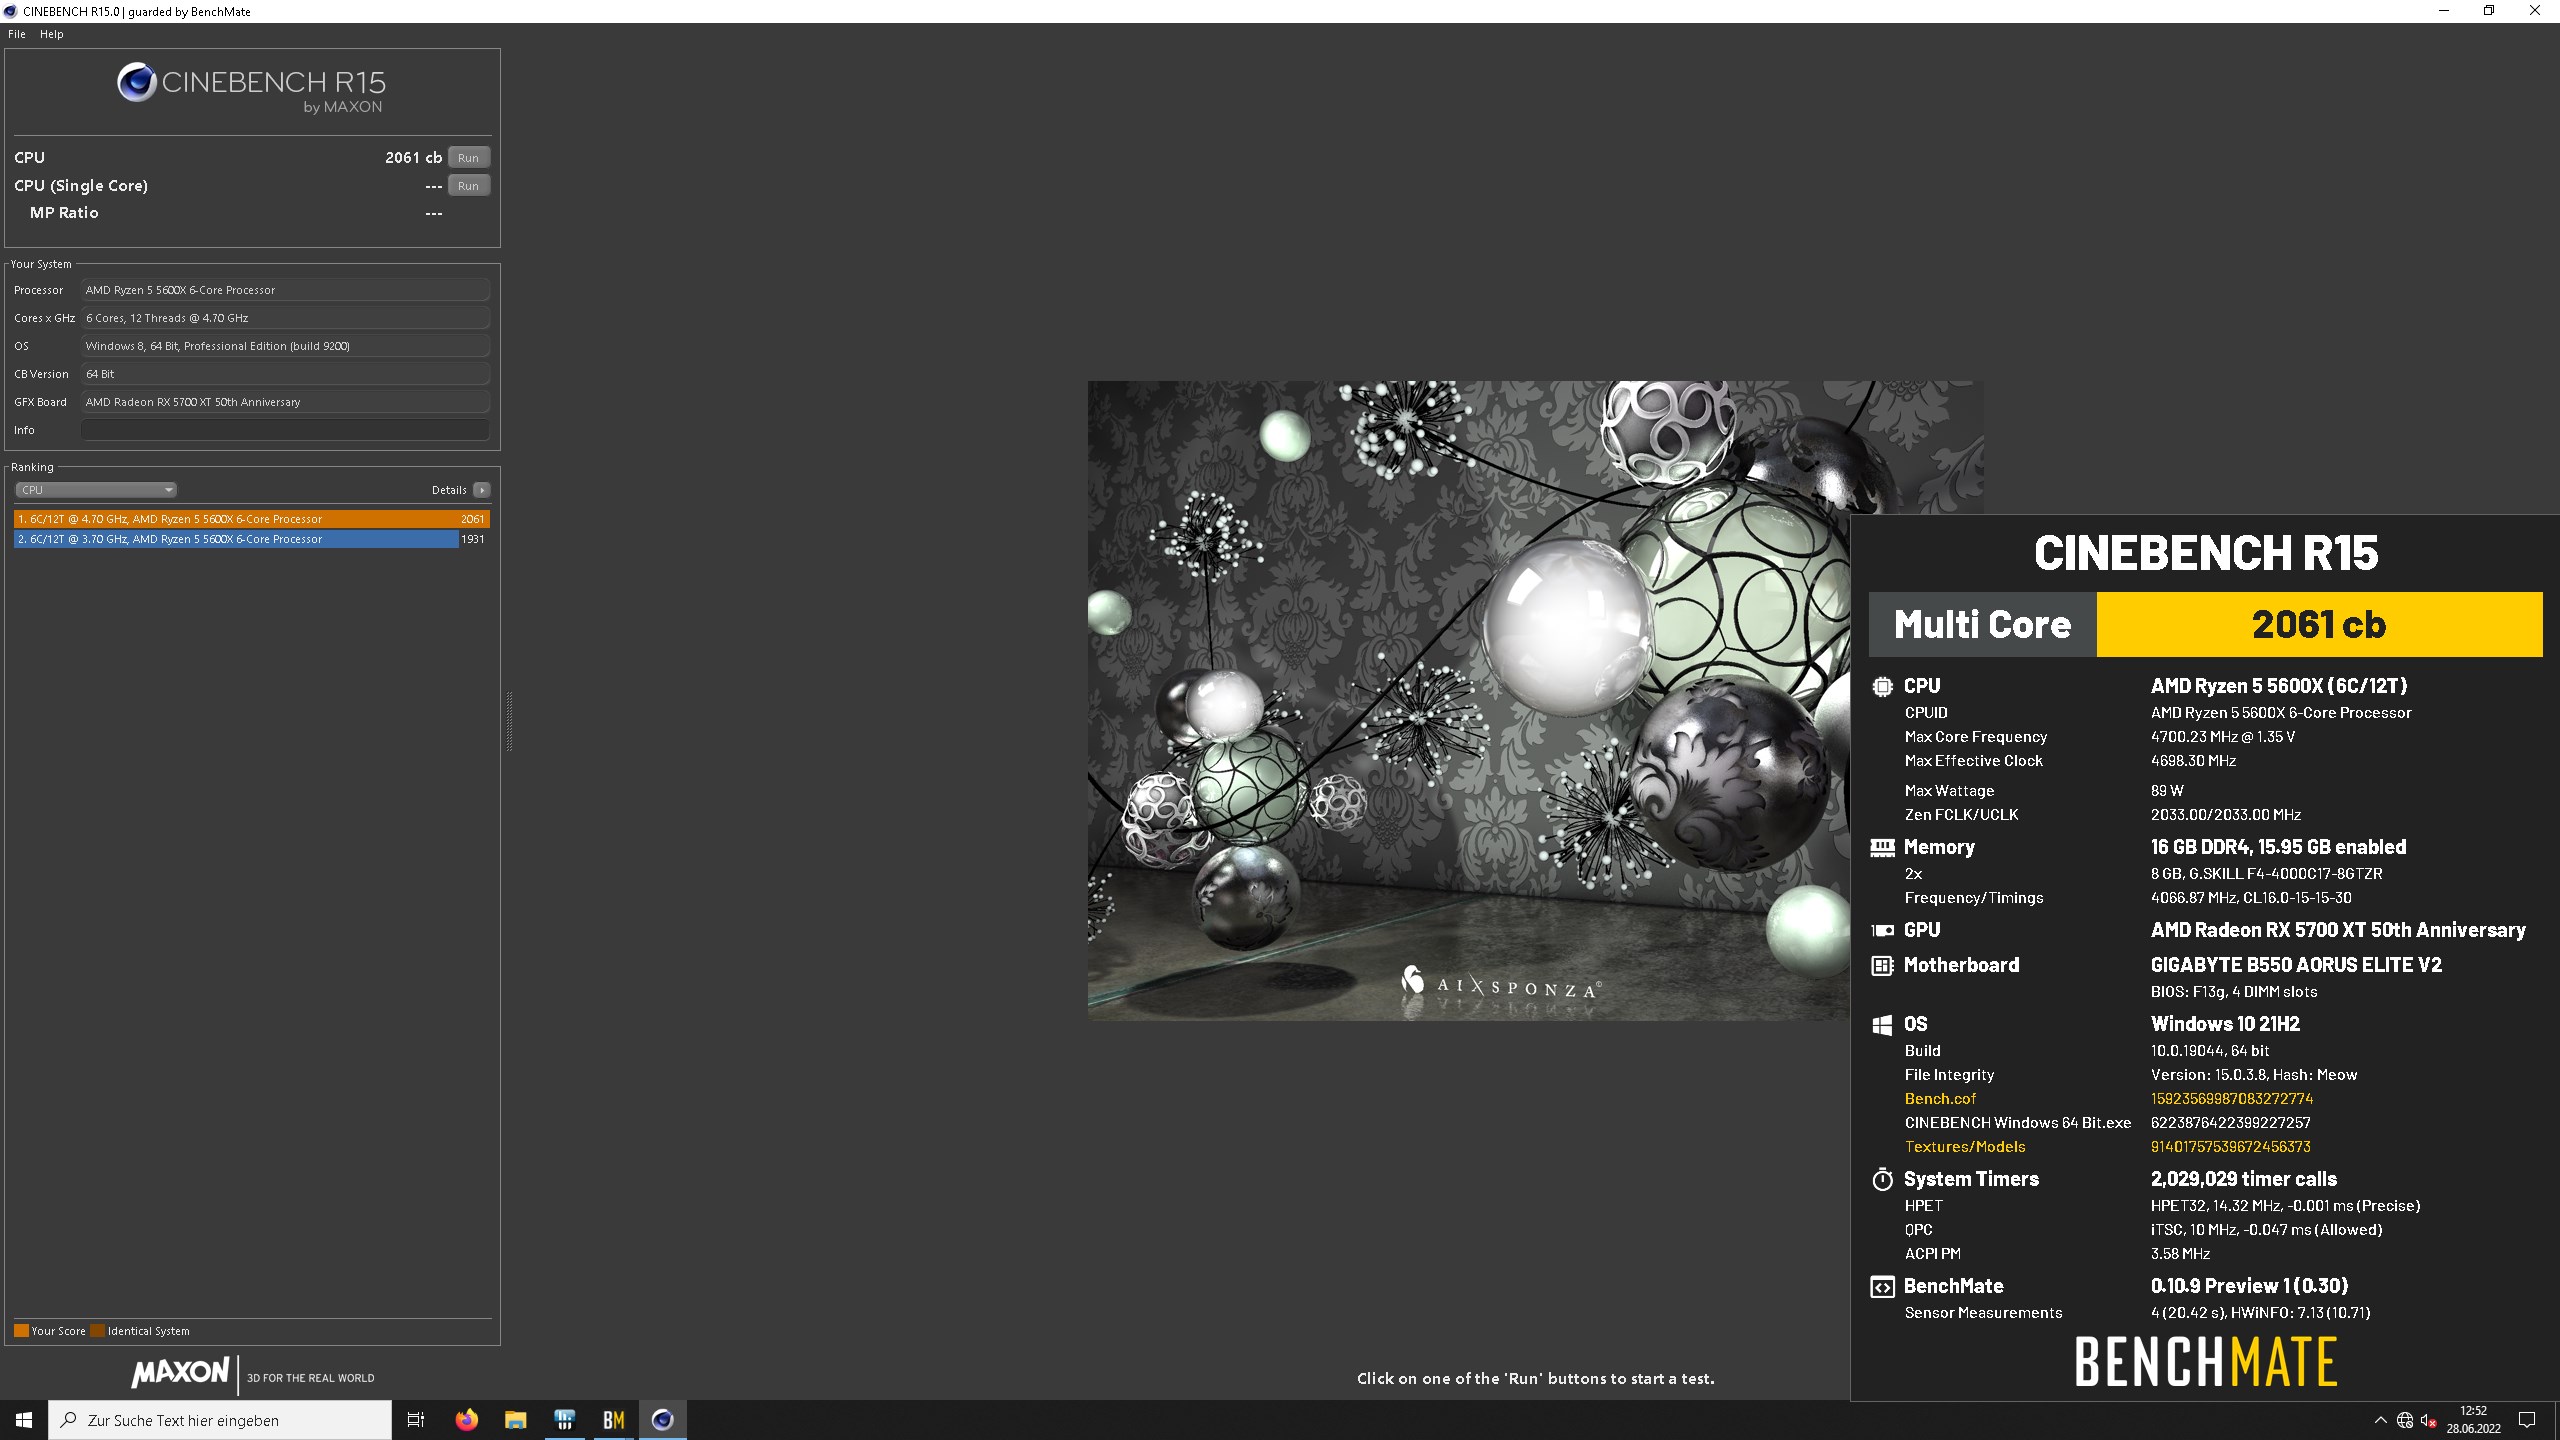Show hidden system tray icons
The width and height of the screenshot is (2560, 1440).
point(2380,1420)
